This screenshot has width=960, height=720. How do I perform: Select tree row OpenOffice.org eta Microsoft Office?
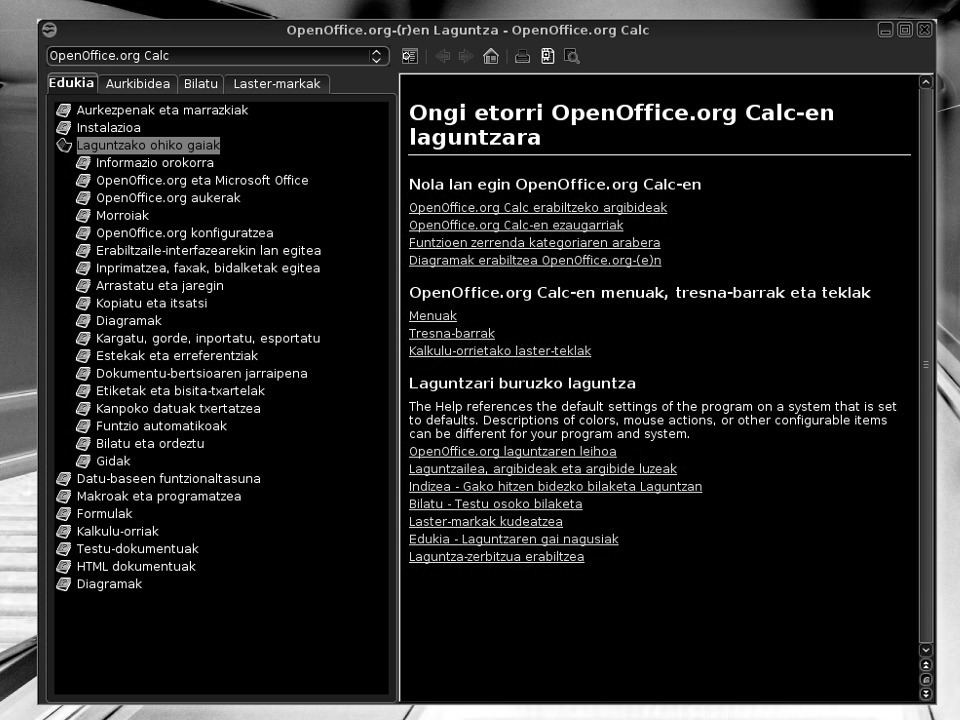(202, 181)
